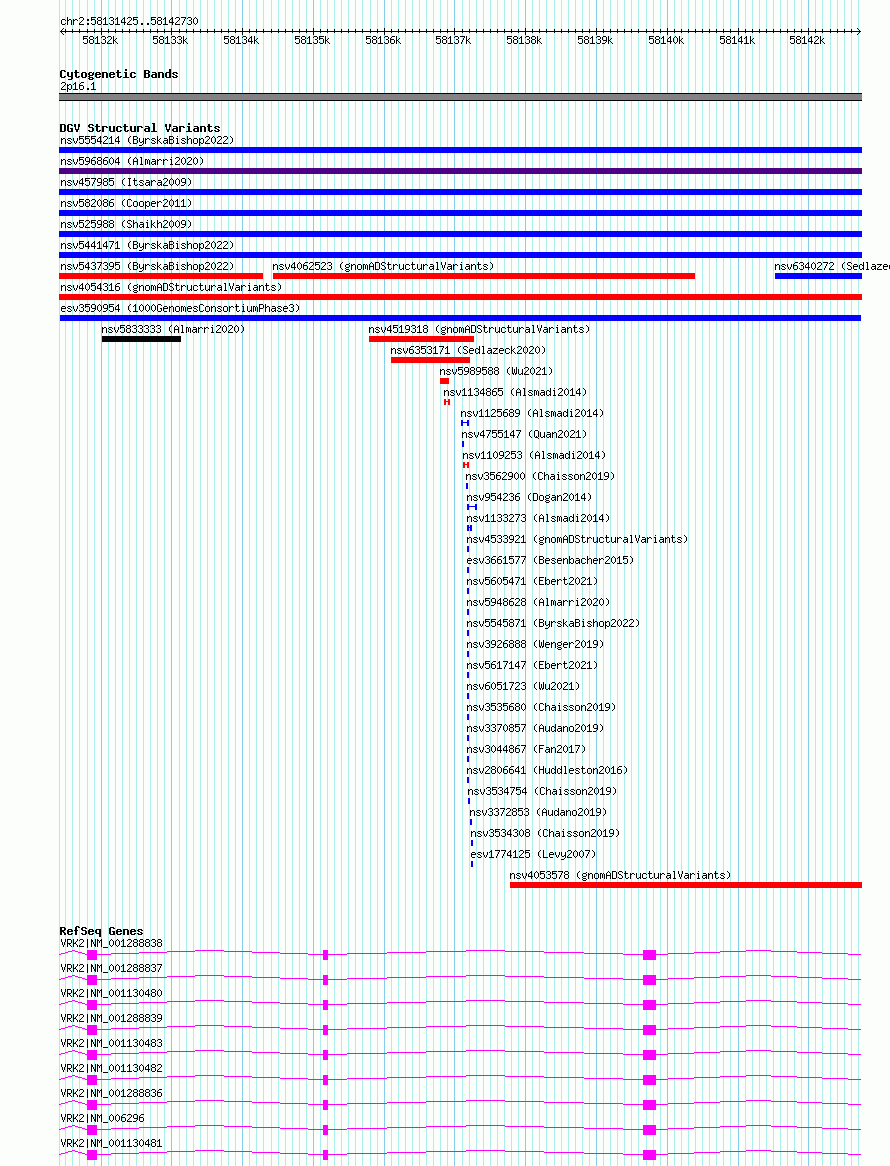This screenshot has width=890, height=1166.
Task: Click the 58137k ruler tick label
Action: click(454, 40)
